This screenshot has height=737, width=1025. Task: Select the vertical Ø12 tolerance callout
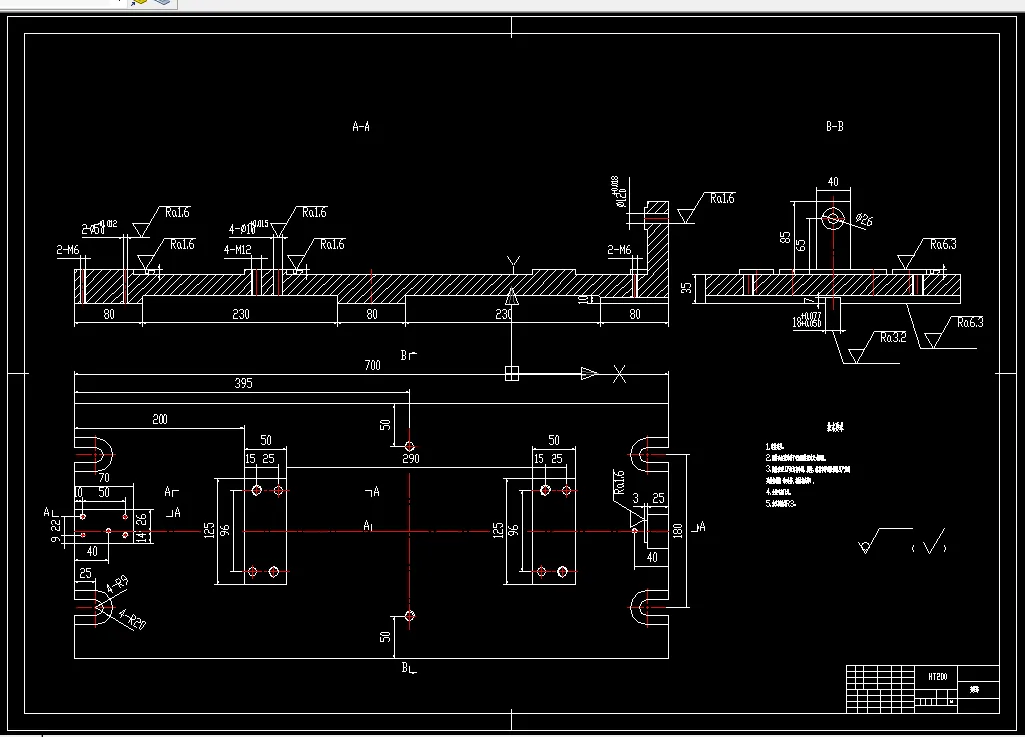point(618,192)
